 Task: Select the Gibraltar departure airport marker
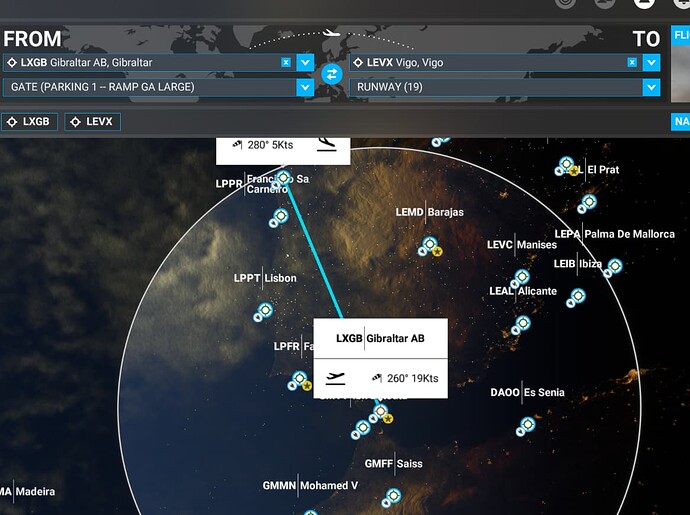point(380,411)
